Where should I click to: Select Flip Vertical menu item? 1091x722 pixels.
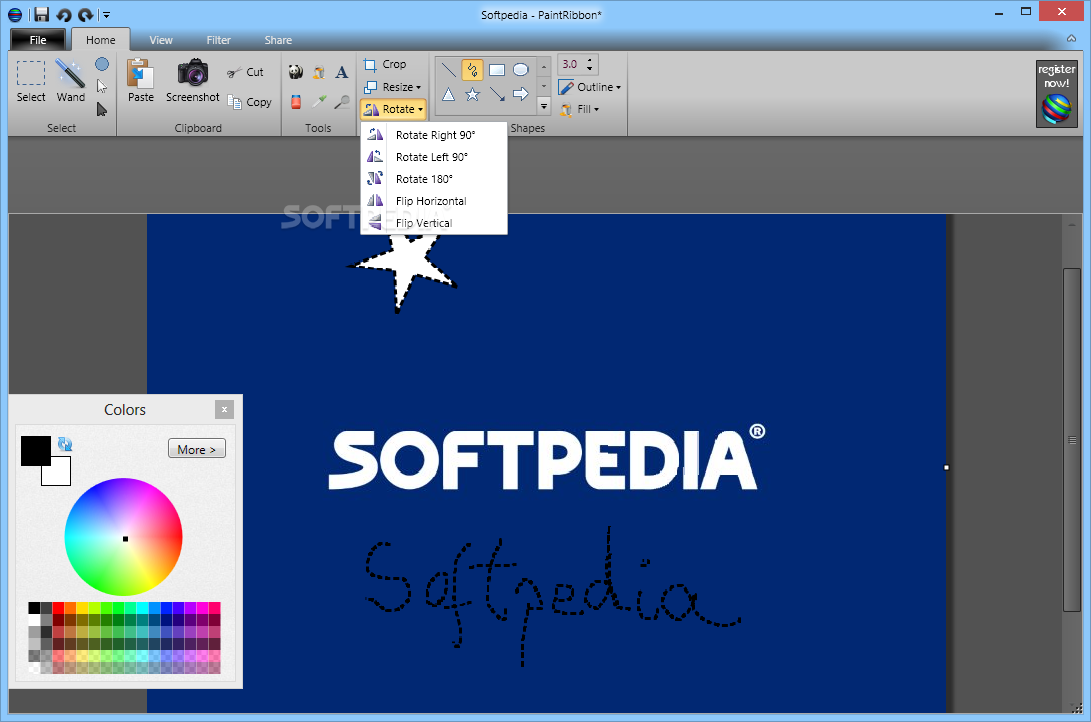click(433, 223)
